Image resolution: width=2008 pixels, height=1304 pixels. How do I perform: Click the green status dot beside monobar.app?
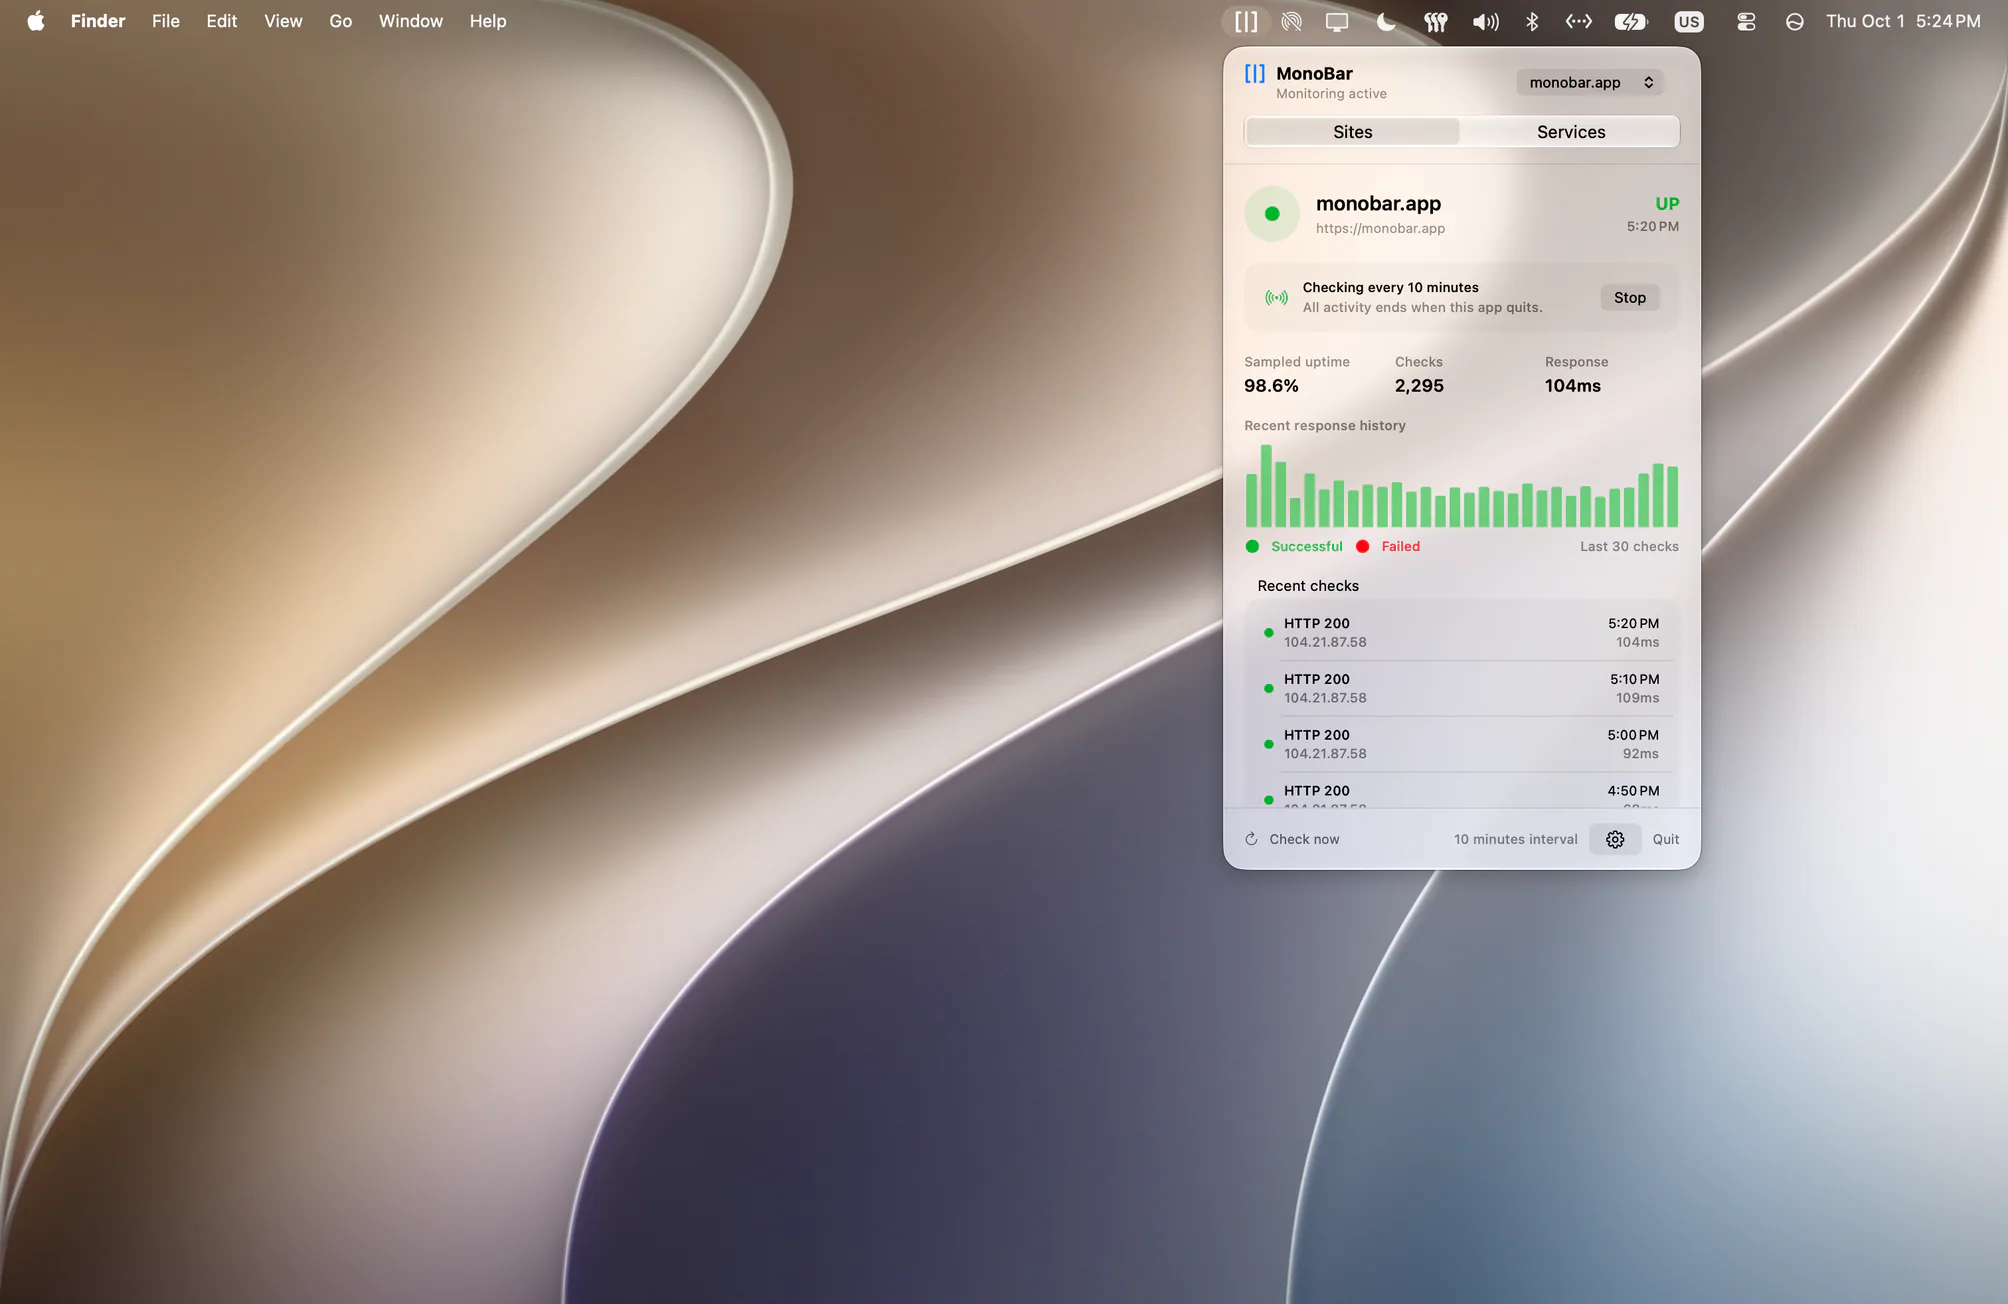pos(1272,214)
